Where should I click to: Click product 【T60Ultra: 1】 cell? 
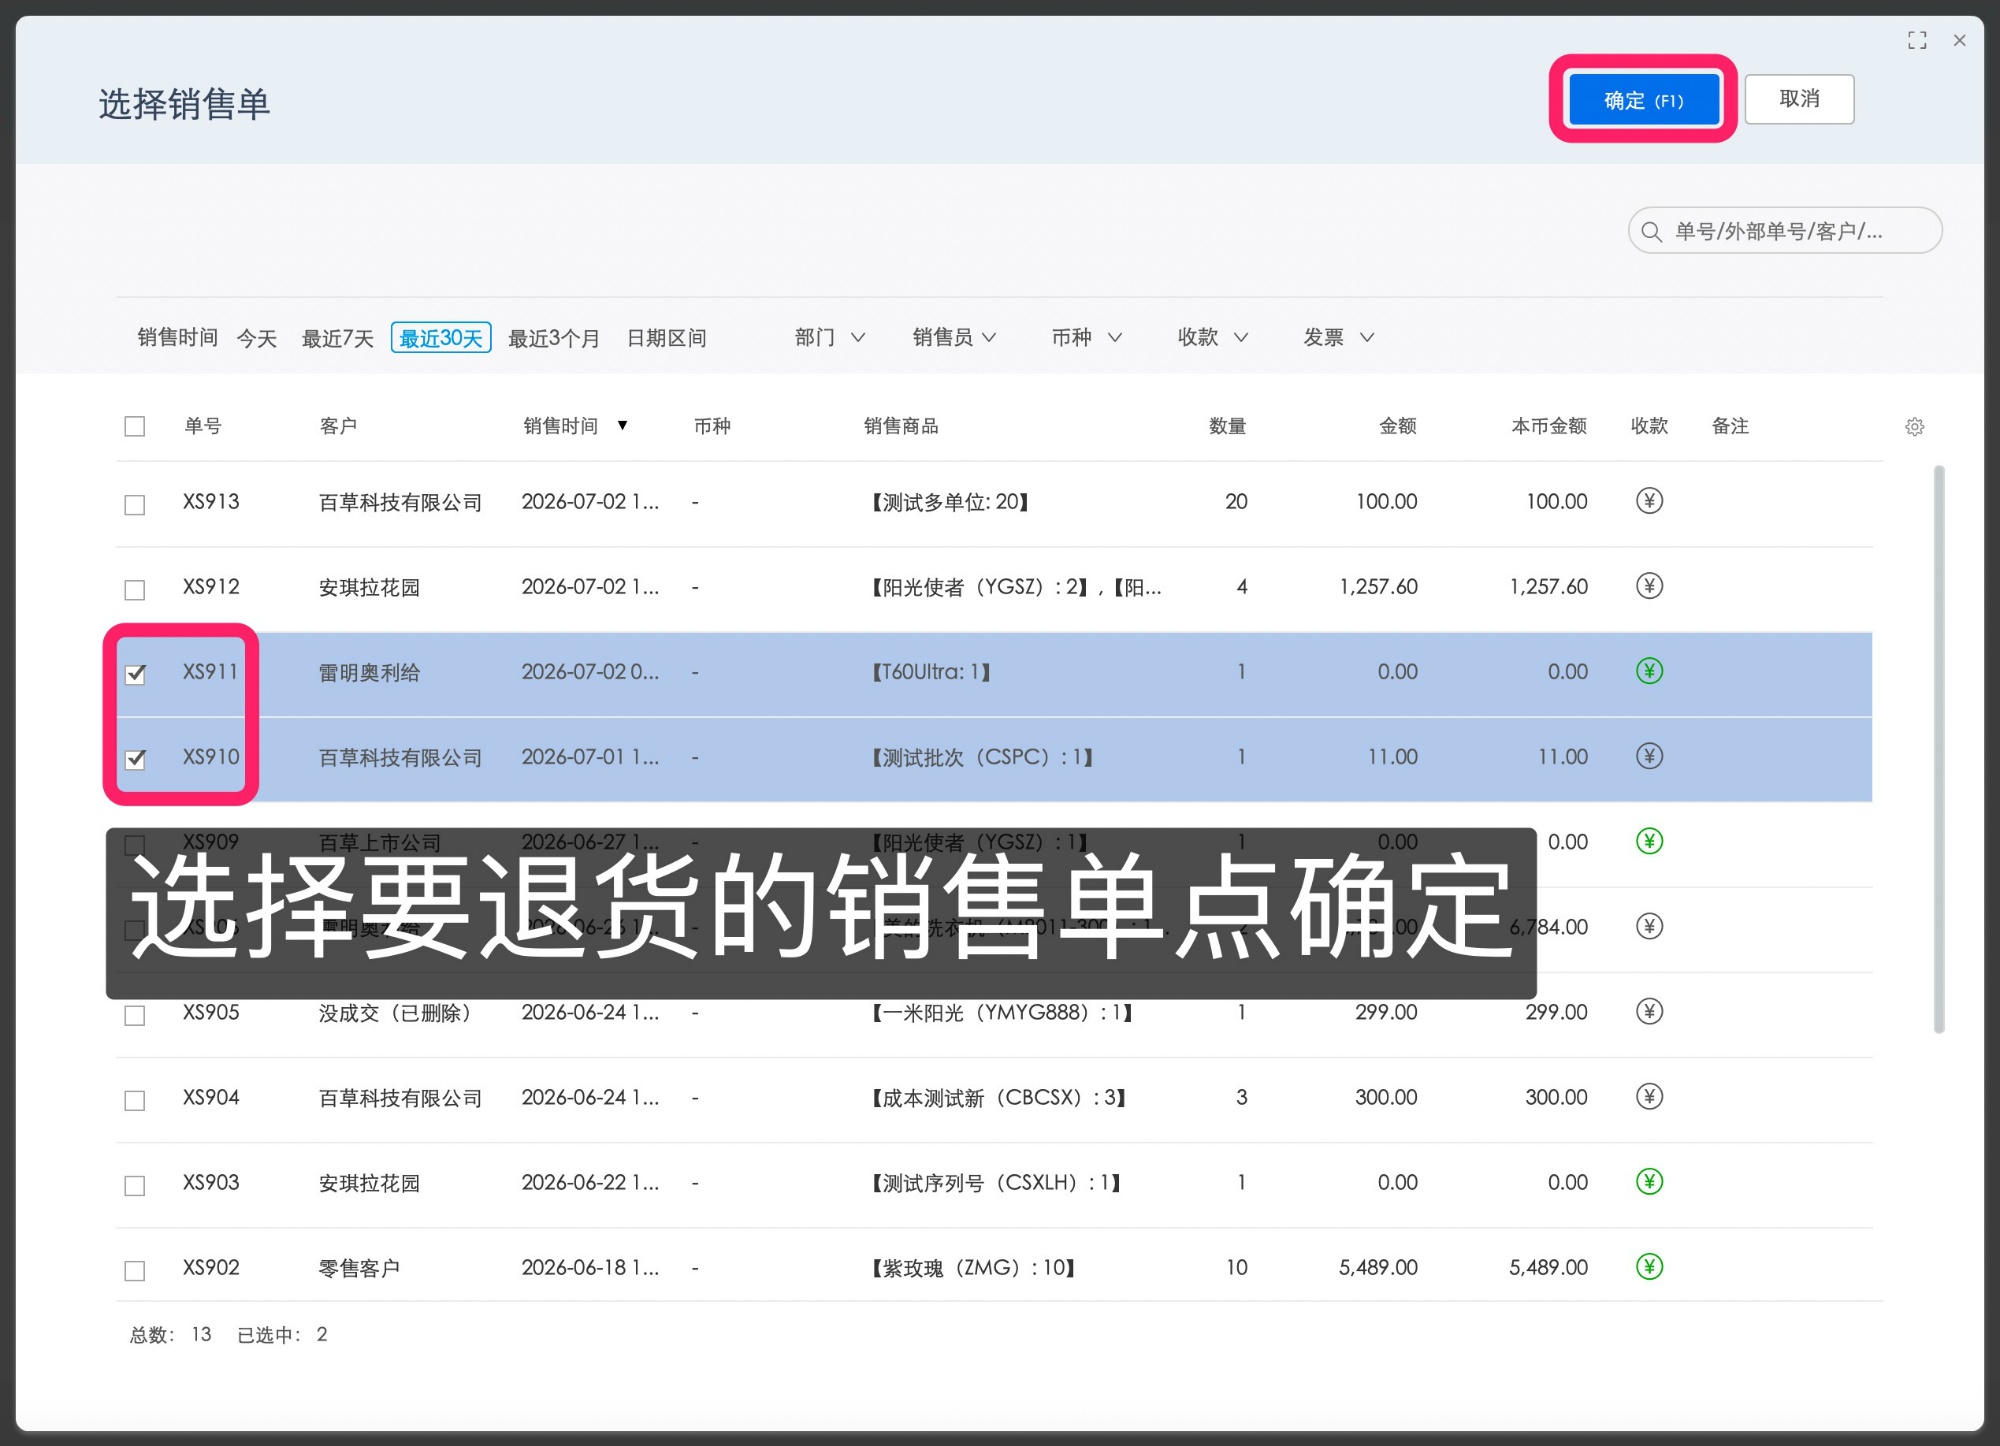tap(930, 672)
